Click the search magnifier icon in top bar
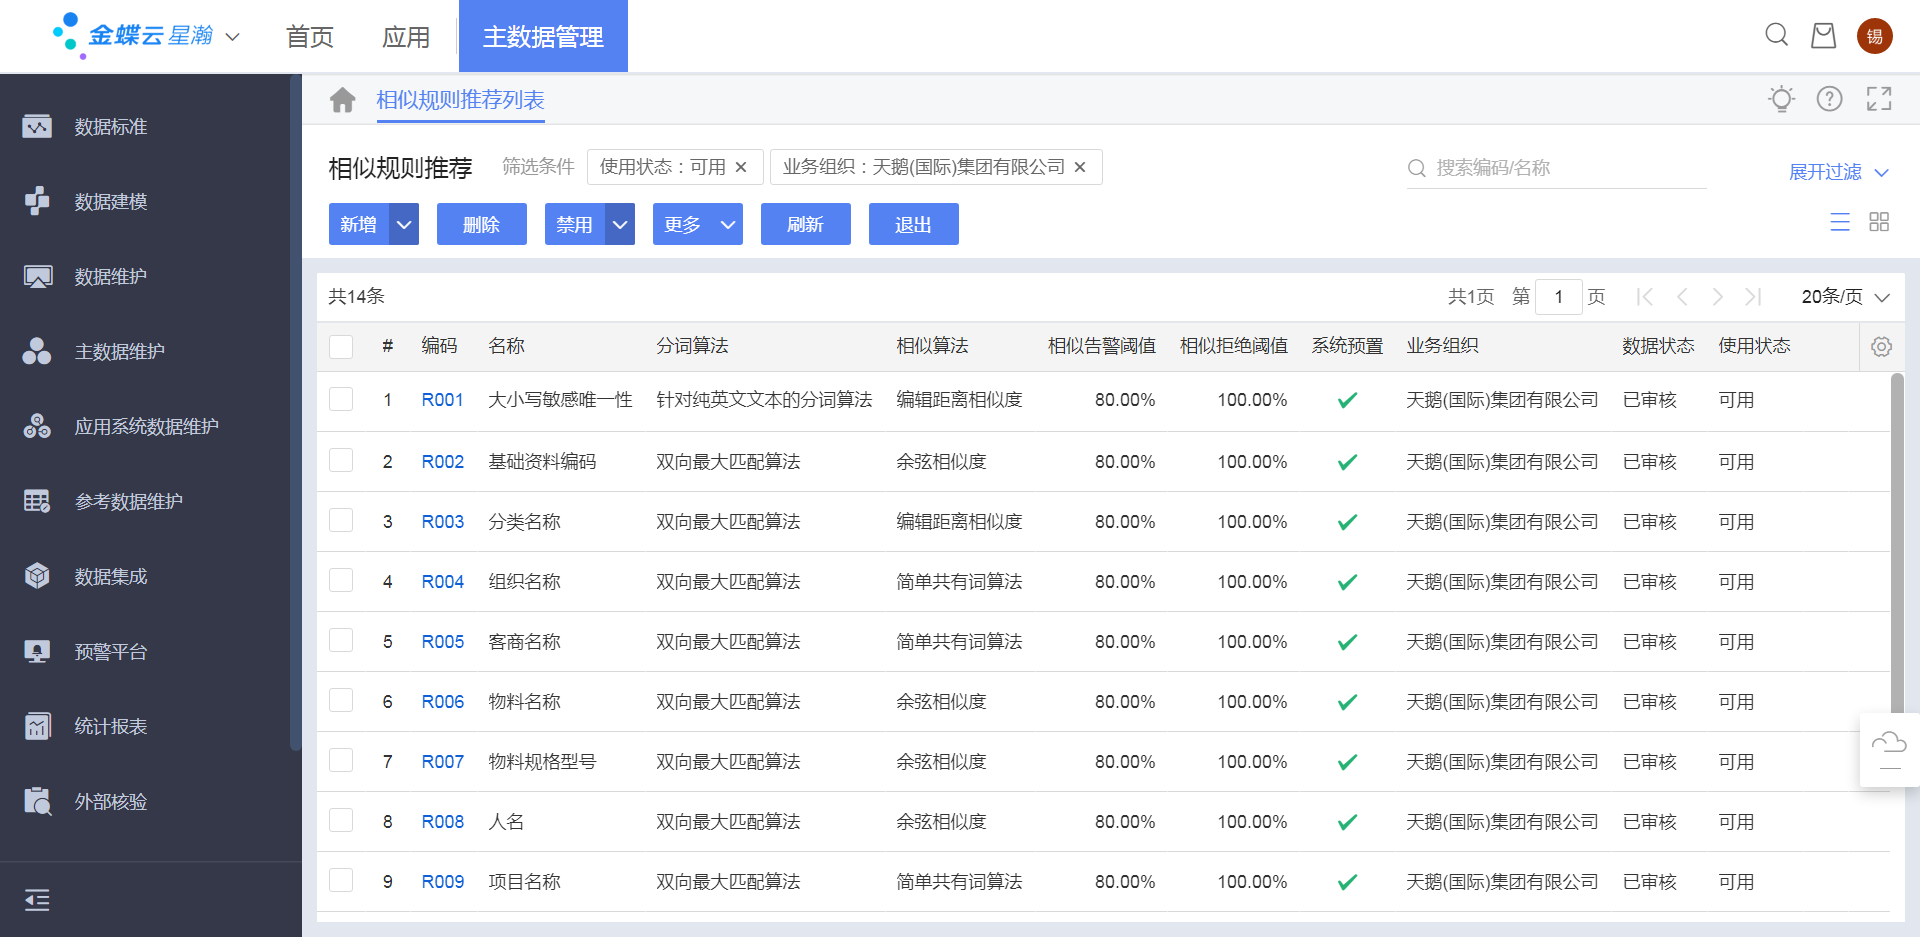Screen dimensions: 1920x937 point(1777,35)
